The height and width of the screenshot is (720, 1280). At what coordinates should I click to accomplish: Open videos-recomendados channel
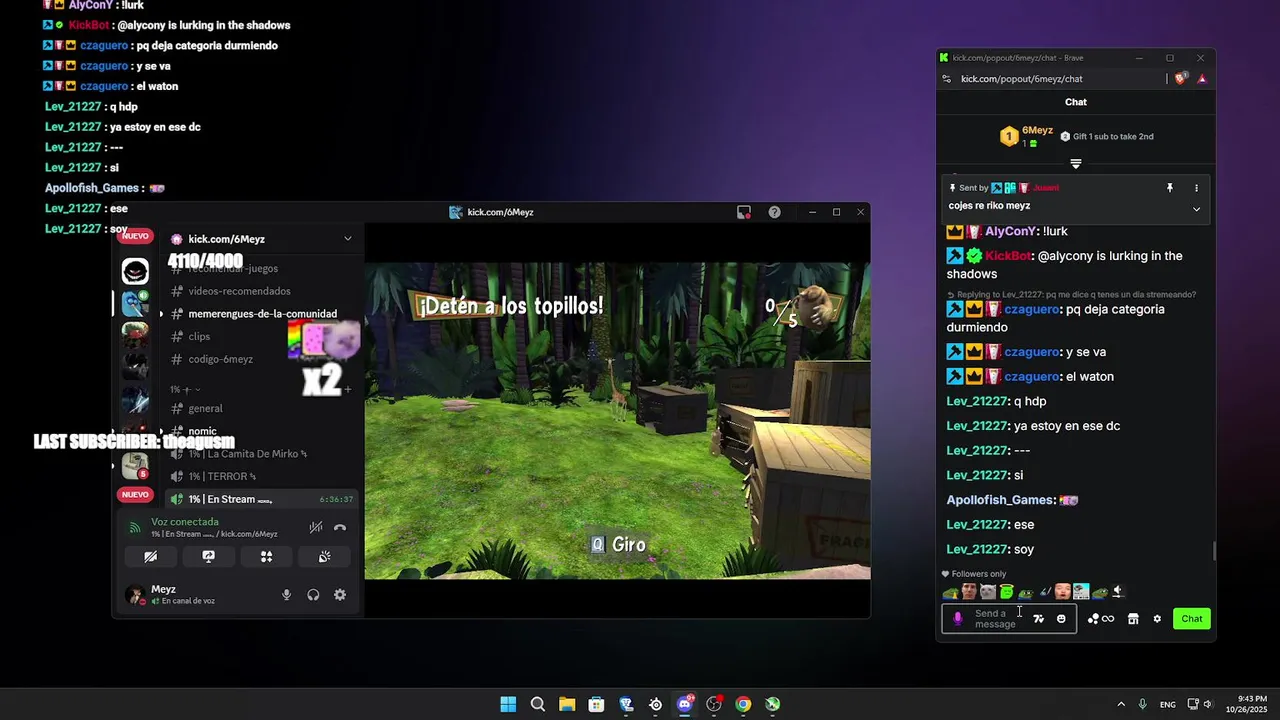point(239,291)
